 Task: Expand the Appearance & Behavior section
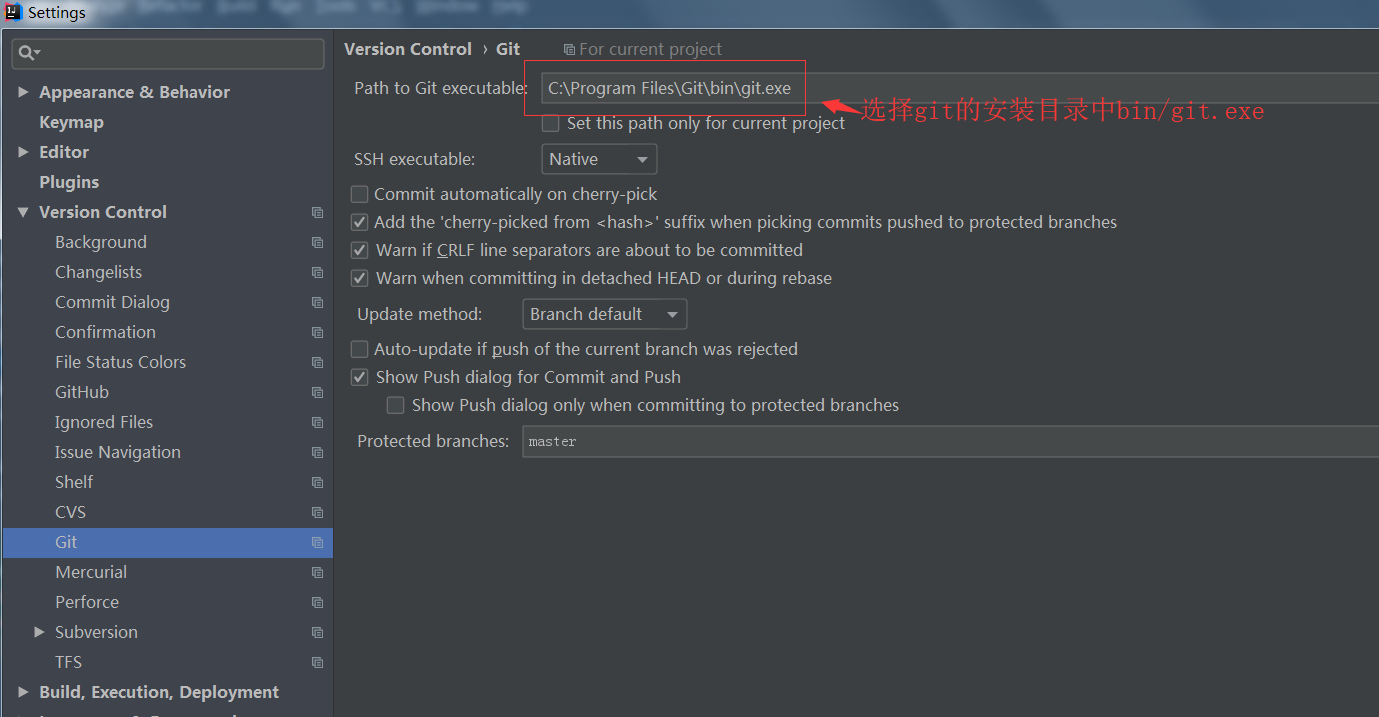click(x=23, y=92)
